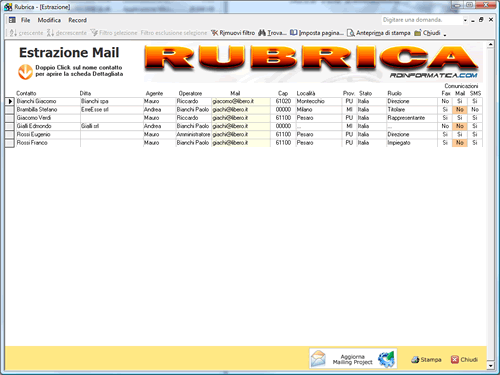
Task: Open the Modifica menu
Action: click(49, 20)
